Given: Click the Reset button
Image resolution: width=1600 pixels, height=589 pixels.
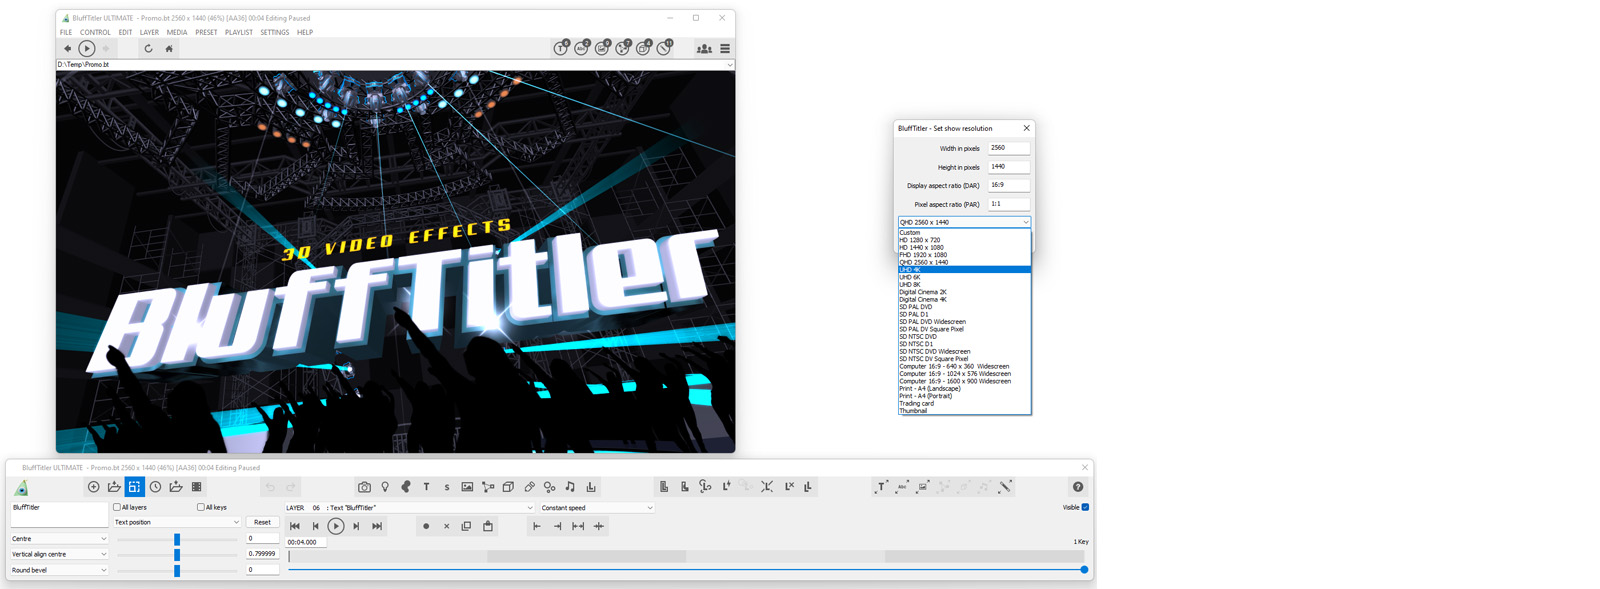Looking at the screenshot, I should [x=262, y=522].
